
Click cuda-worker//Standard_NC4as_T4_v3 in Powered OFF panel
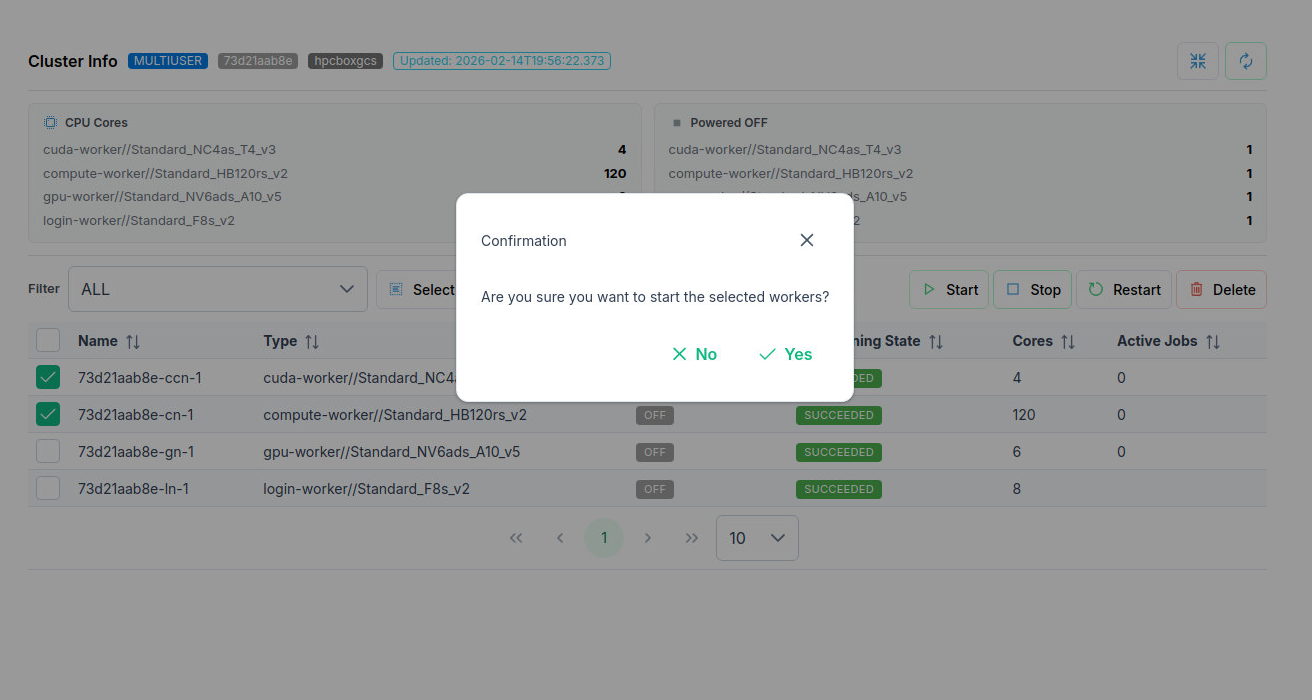point(785,150)
